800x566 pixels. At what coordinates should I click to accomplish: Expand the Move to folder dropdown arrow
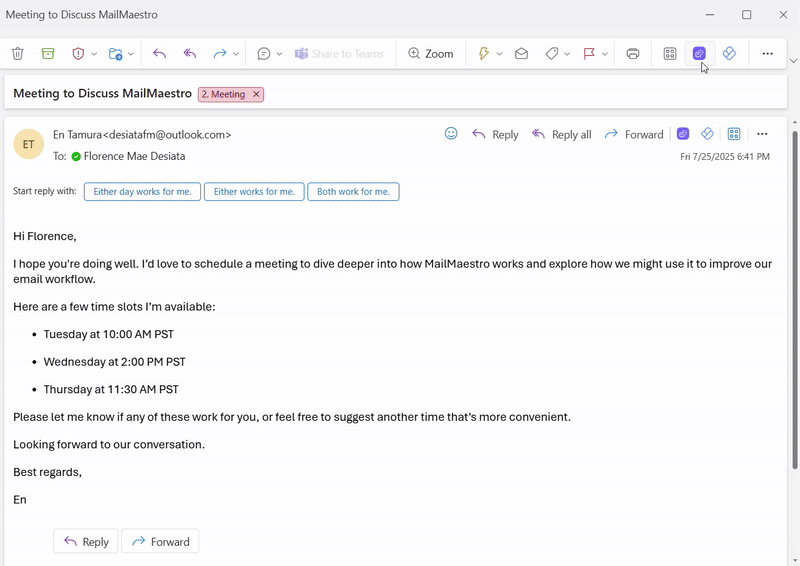click(131, 54)
